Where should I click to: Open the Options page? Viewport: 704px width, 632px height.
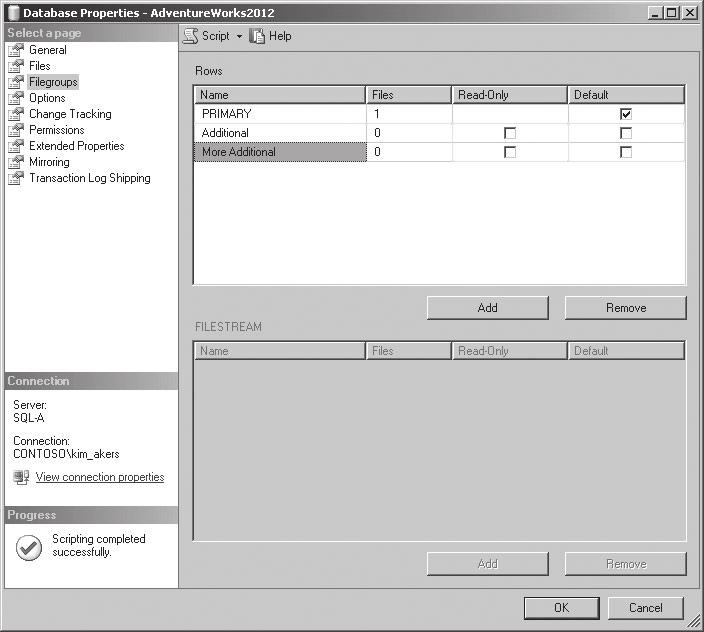[47, 98]
